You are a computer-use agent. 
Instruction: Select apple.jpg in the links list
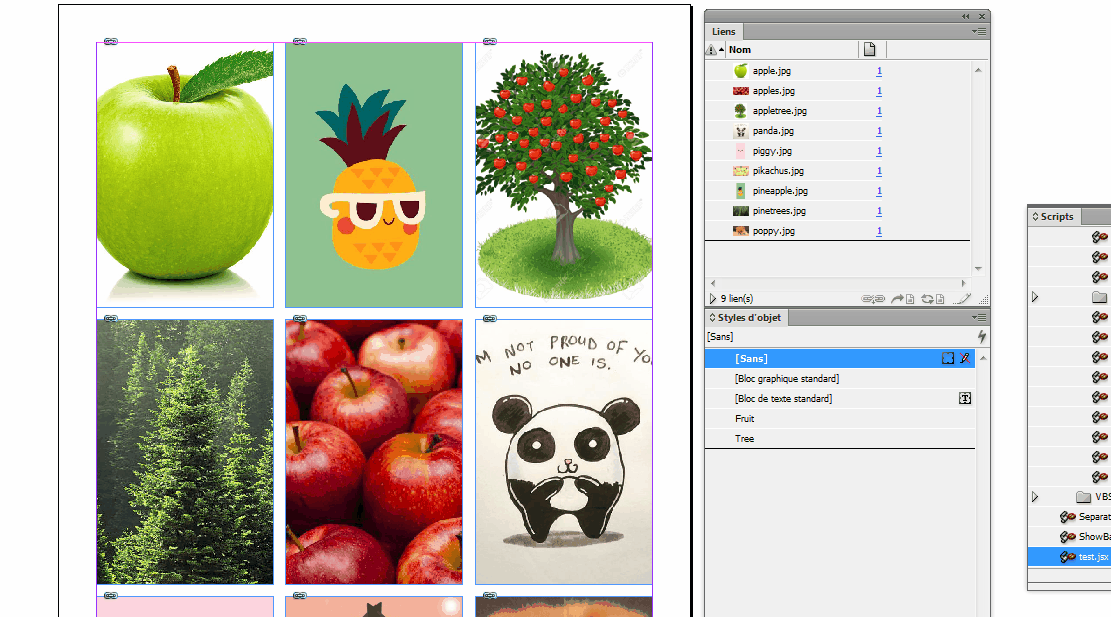[x=838, y=71]
